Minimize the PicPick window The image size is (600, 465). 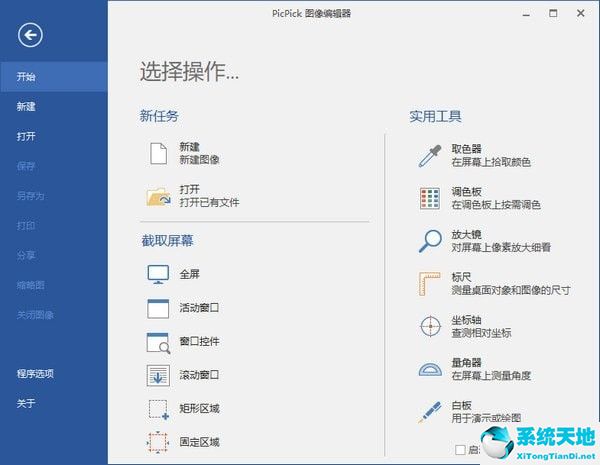(527, 14)
